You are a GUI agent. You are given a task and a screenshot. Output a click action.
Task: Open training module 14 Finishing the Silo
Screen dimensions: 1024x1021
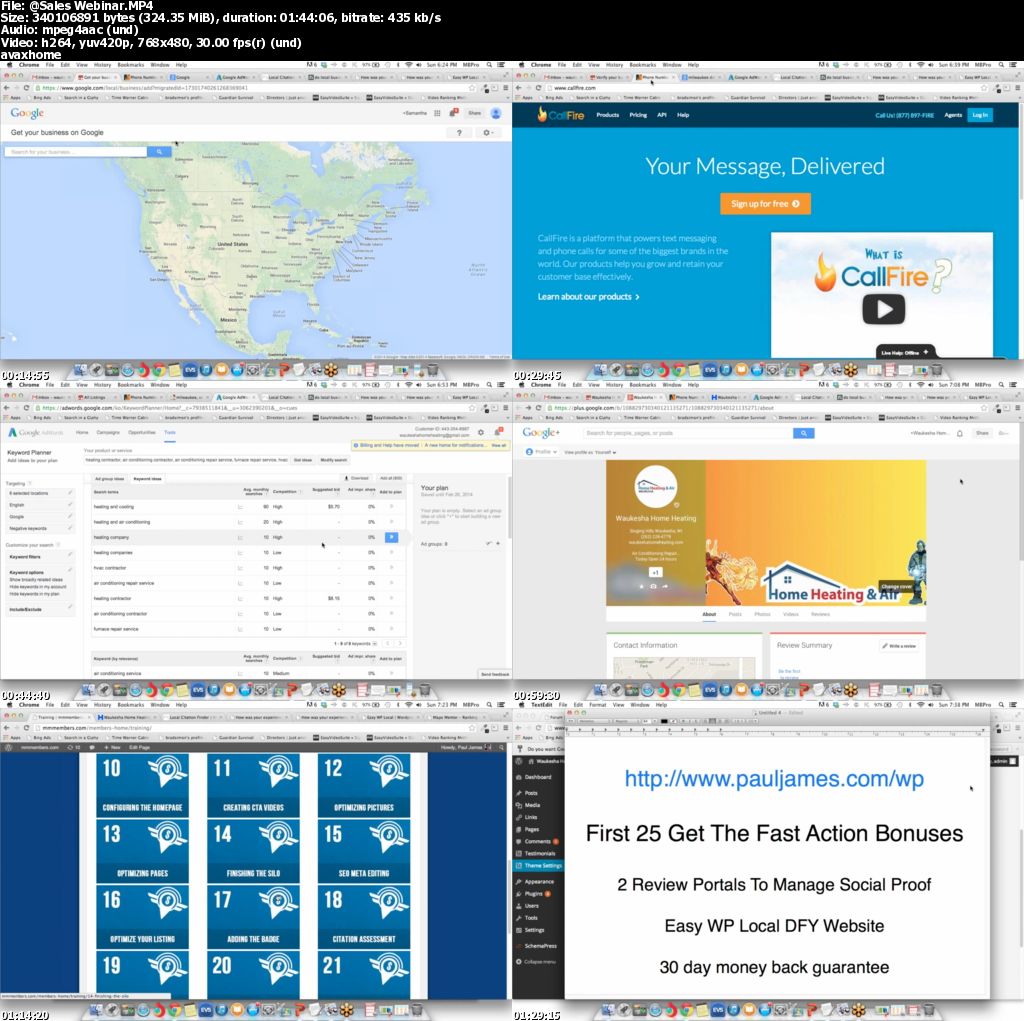coord(253,851)
